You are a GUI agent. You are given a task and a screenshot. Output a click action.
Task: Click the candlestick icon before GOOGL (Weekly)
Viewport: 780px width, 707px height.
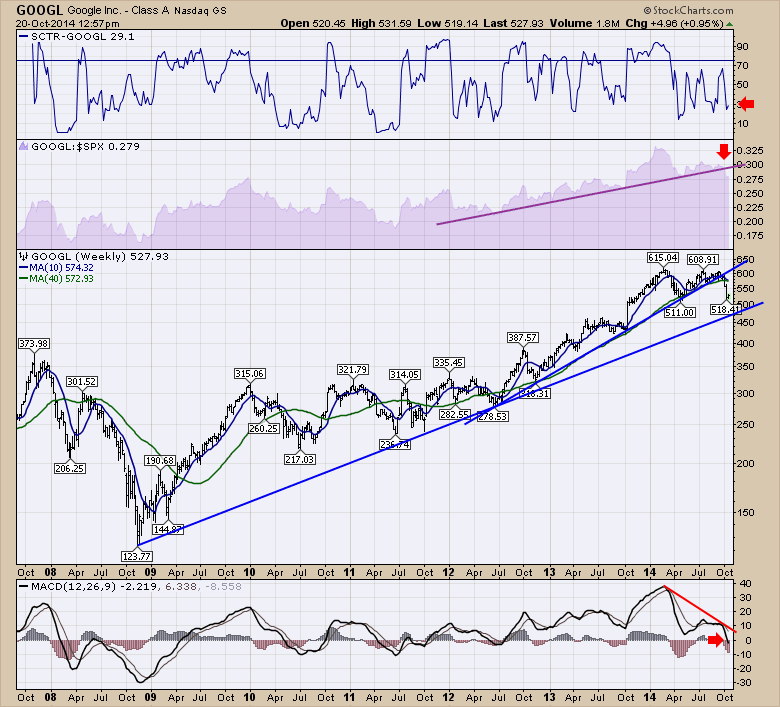[x=23, y=257]
